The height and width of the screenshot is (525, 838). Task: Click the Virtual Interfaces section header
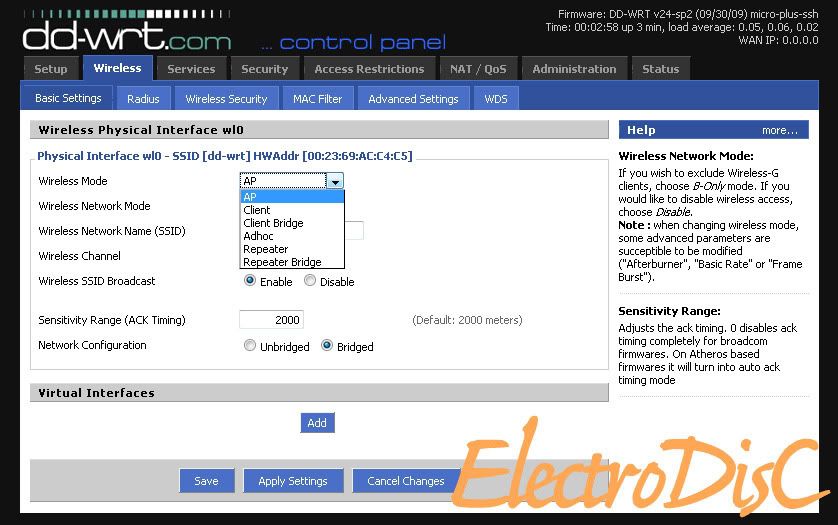(x=319, y=393)
